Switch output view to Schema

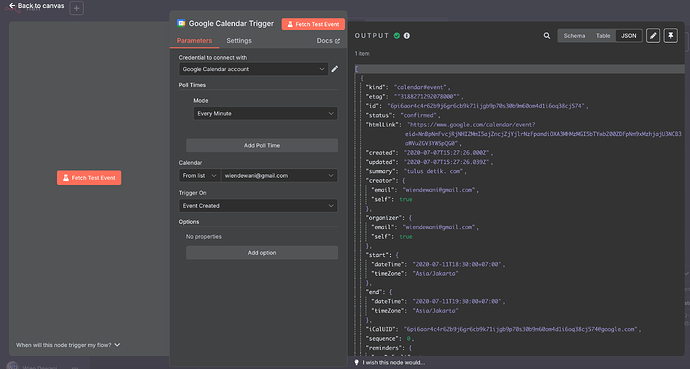(x=574, y=36)
